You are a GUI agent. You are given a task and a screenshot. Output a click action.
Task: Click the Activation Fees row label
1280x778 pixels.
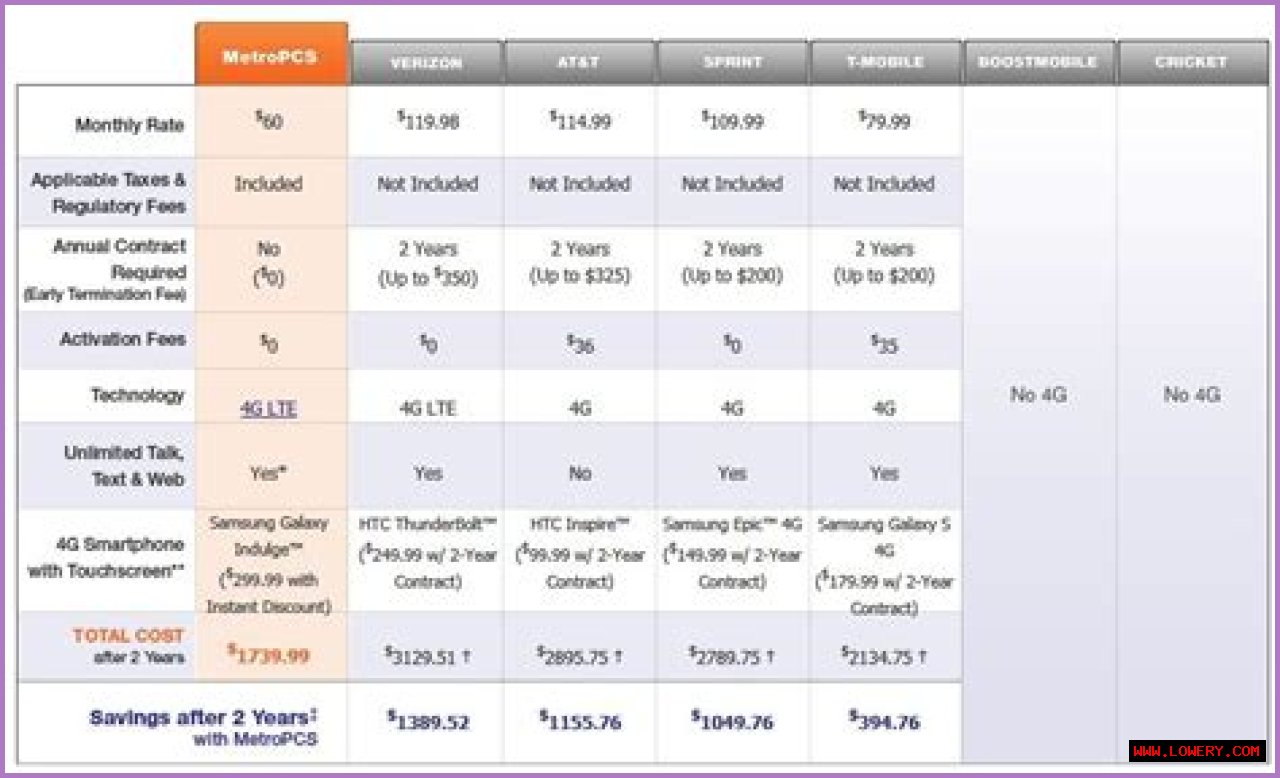(x=123, y=339)
